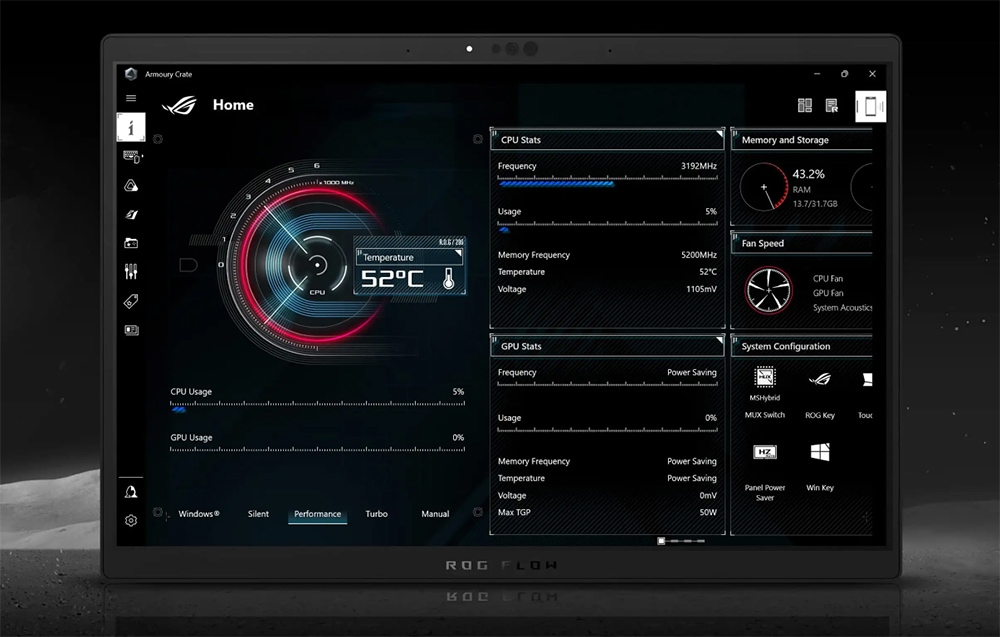Click the 1105mV voltage value

(701, 289)
